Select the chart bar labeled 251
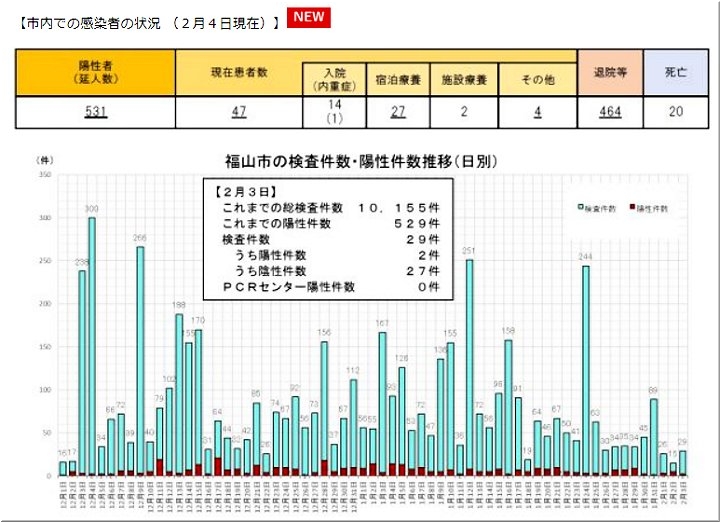This screenshot has width=720, height=522. click(x=469, y=367)
